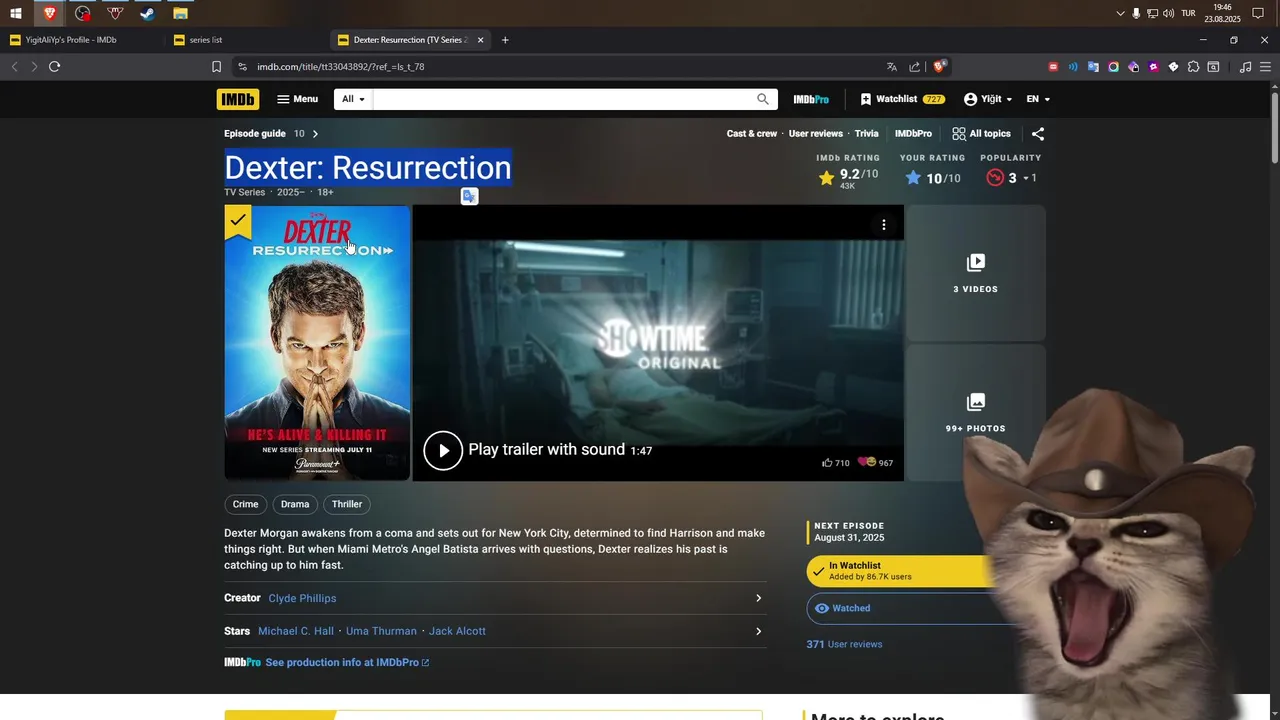
Task: Click the imdb.com address bar URL
Action: coord(340,67)
